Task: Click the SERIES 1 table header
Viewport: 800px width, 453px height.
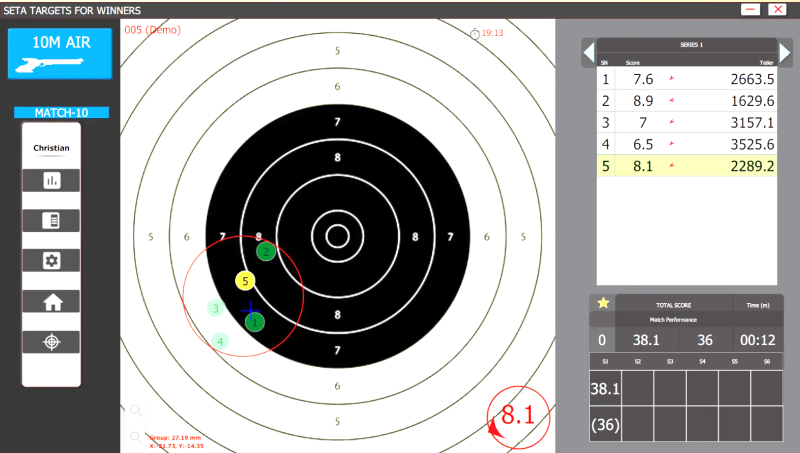Action: 687,46
